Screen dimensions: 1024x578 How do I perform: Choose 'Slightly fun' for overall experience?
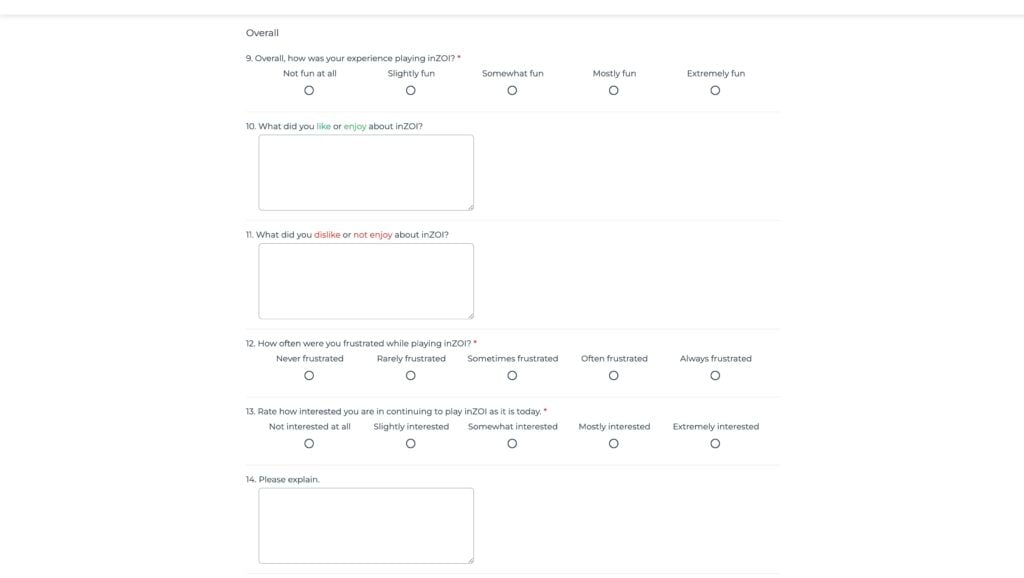(411, 91)
